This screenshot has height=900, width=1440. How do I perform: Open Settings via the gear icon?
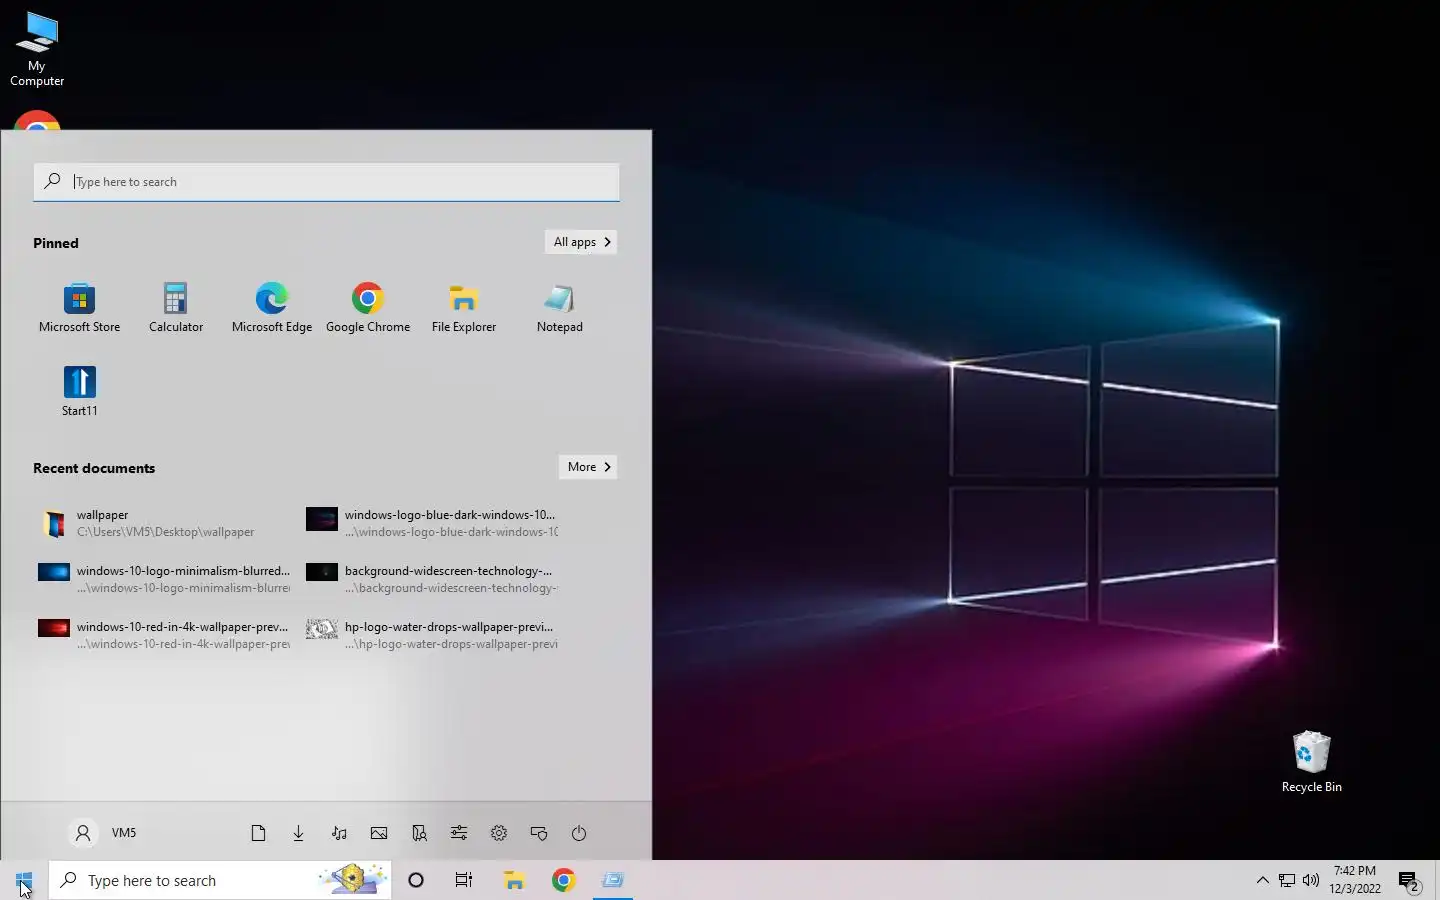coord(499,833)
